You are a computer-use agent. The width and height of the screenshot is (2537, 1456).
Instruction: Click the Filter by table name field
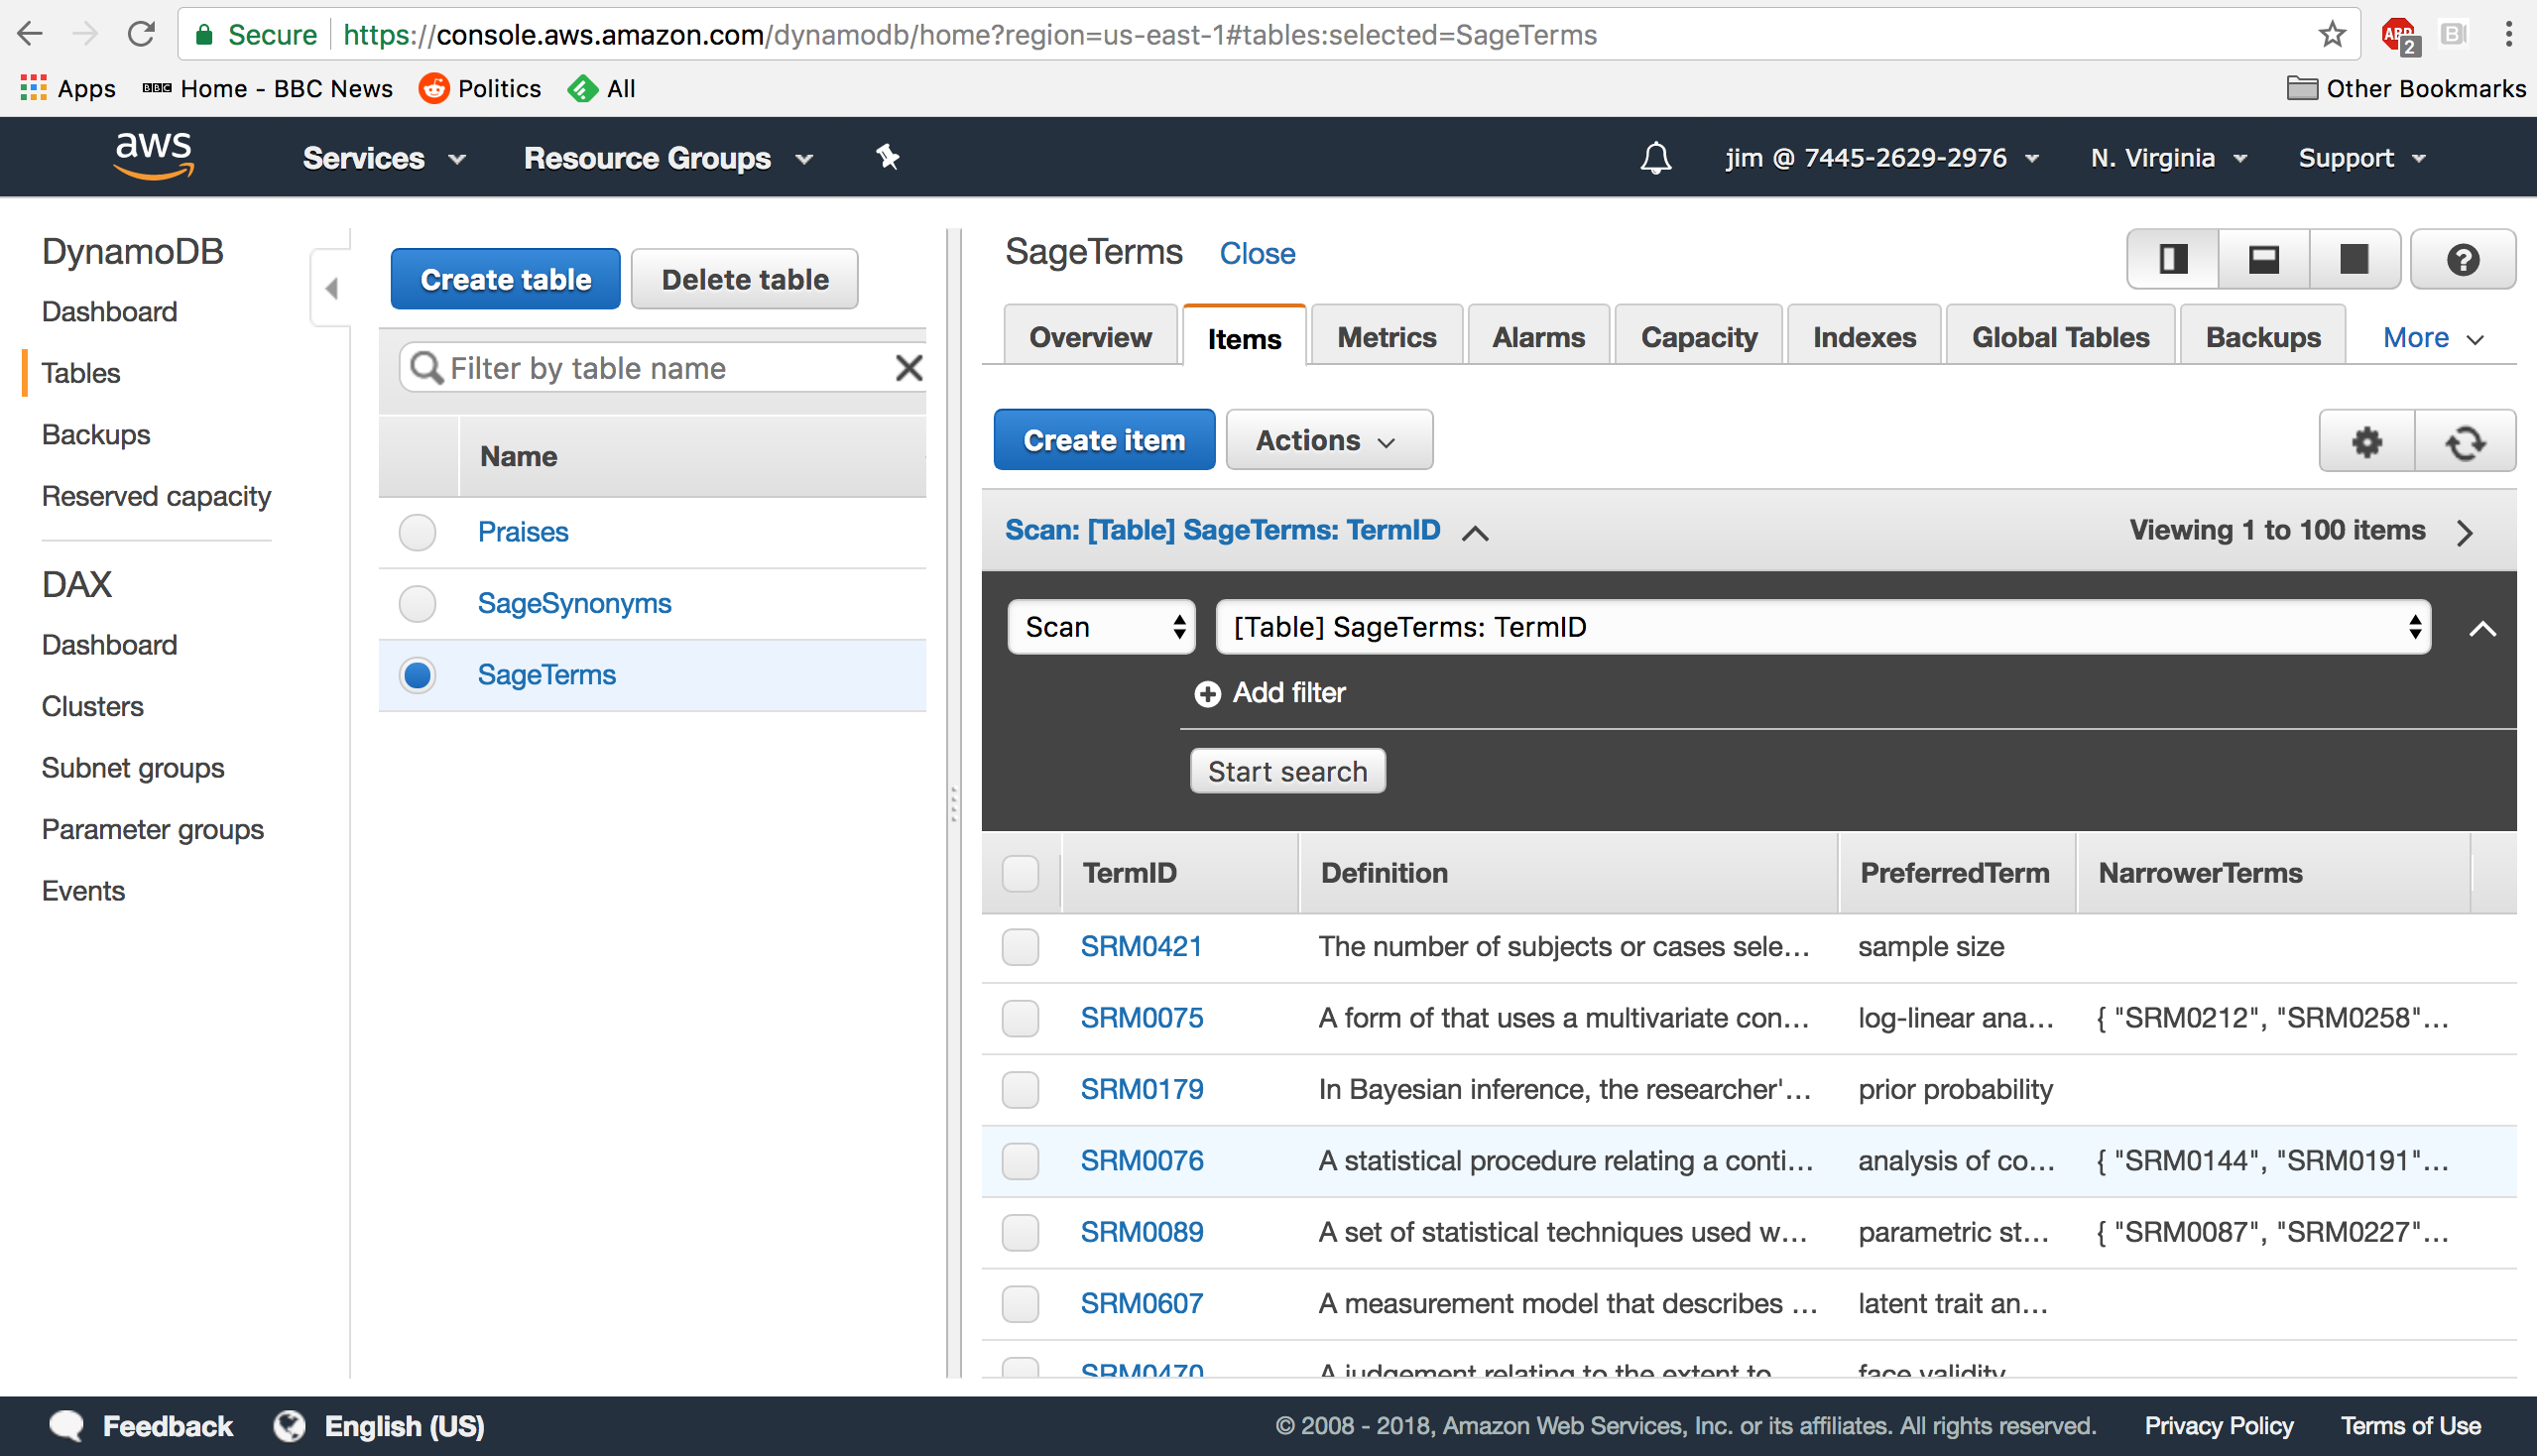[x=661, y=368]
